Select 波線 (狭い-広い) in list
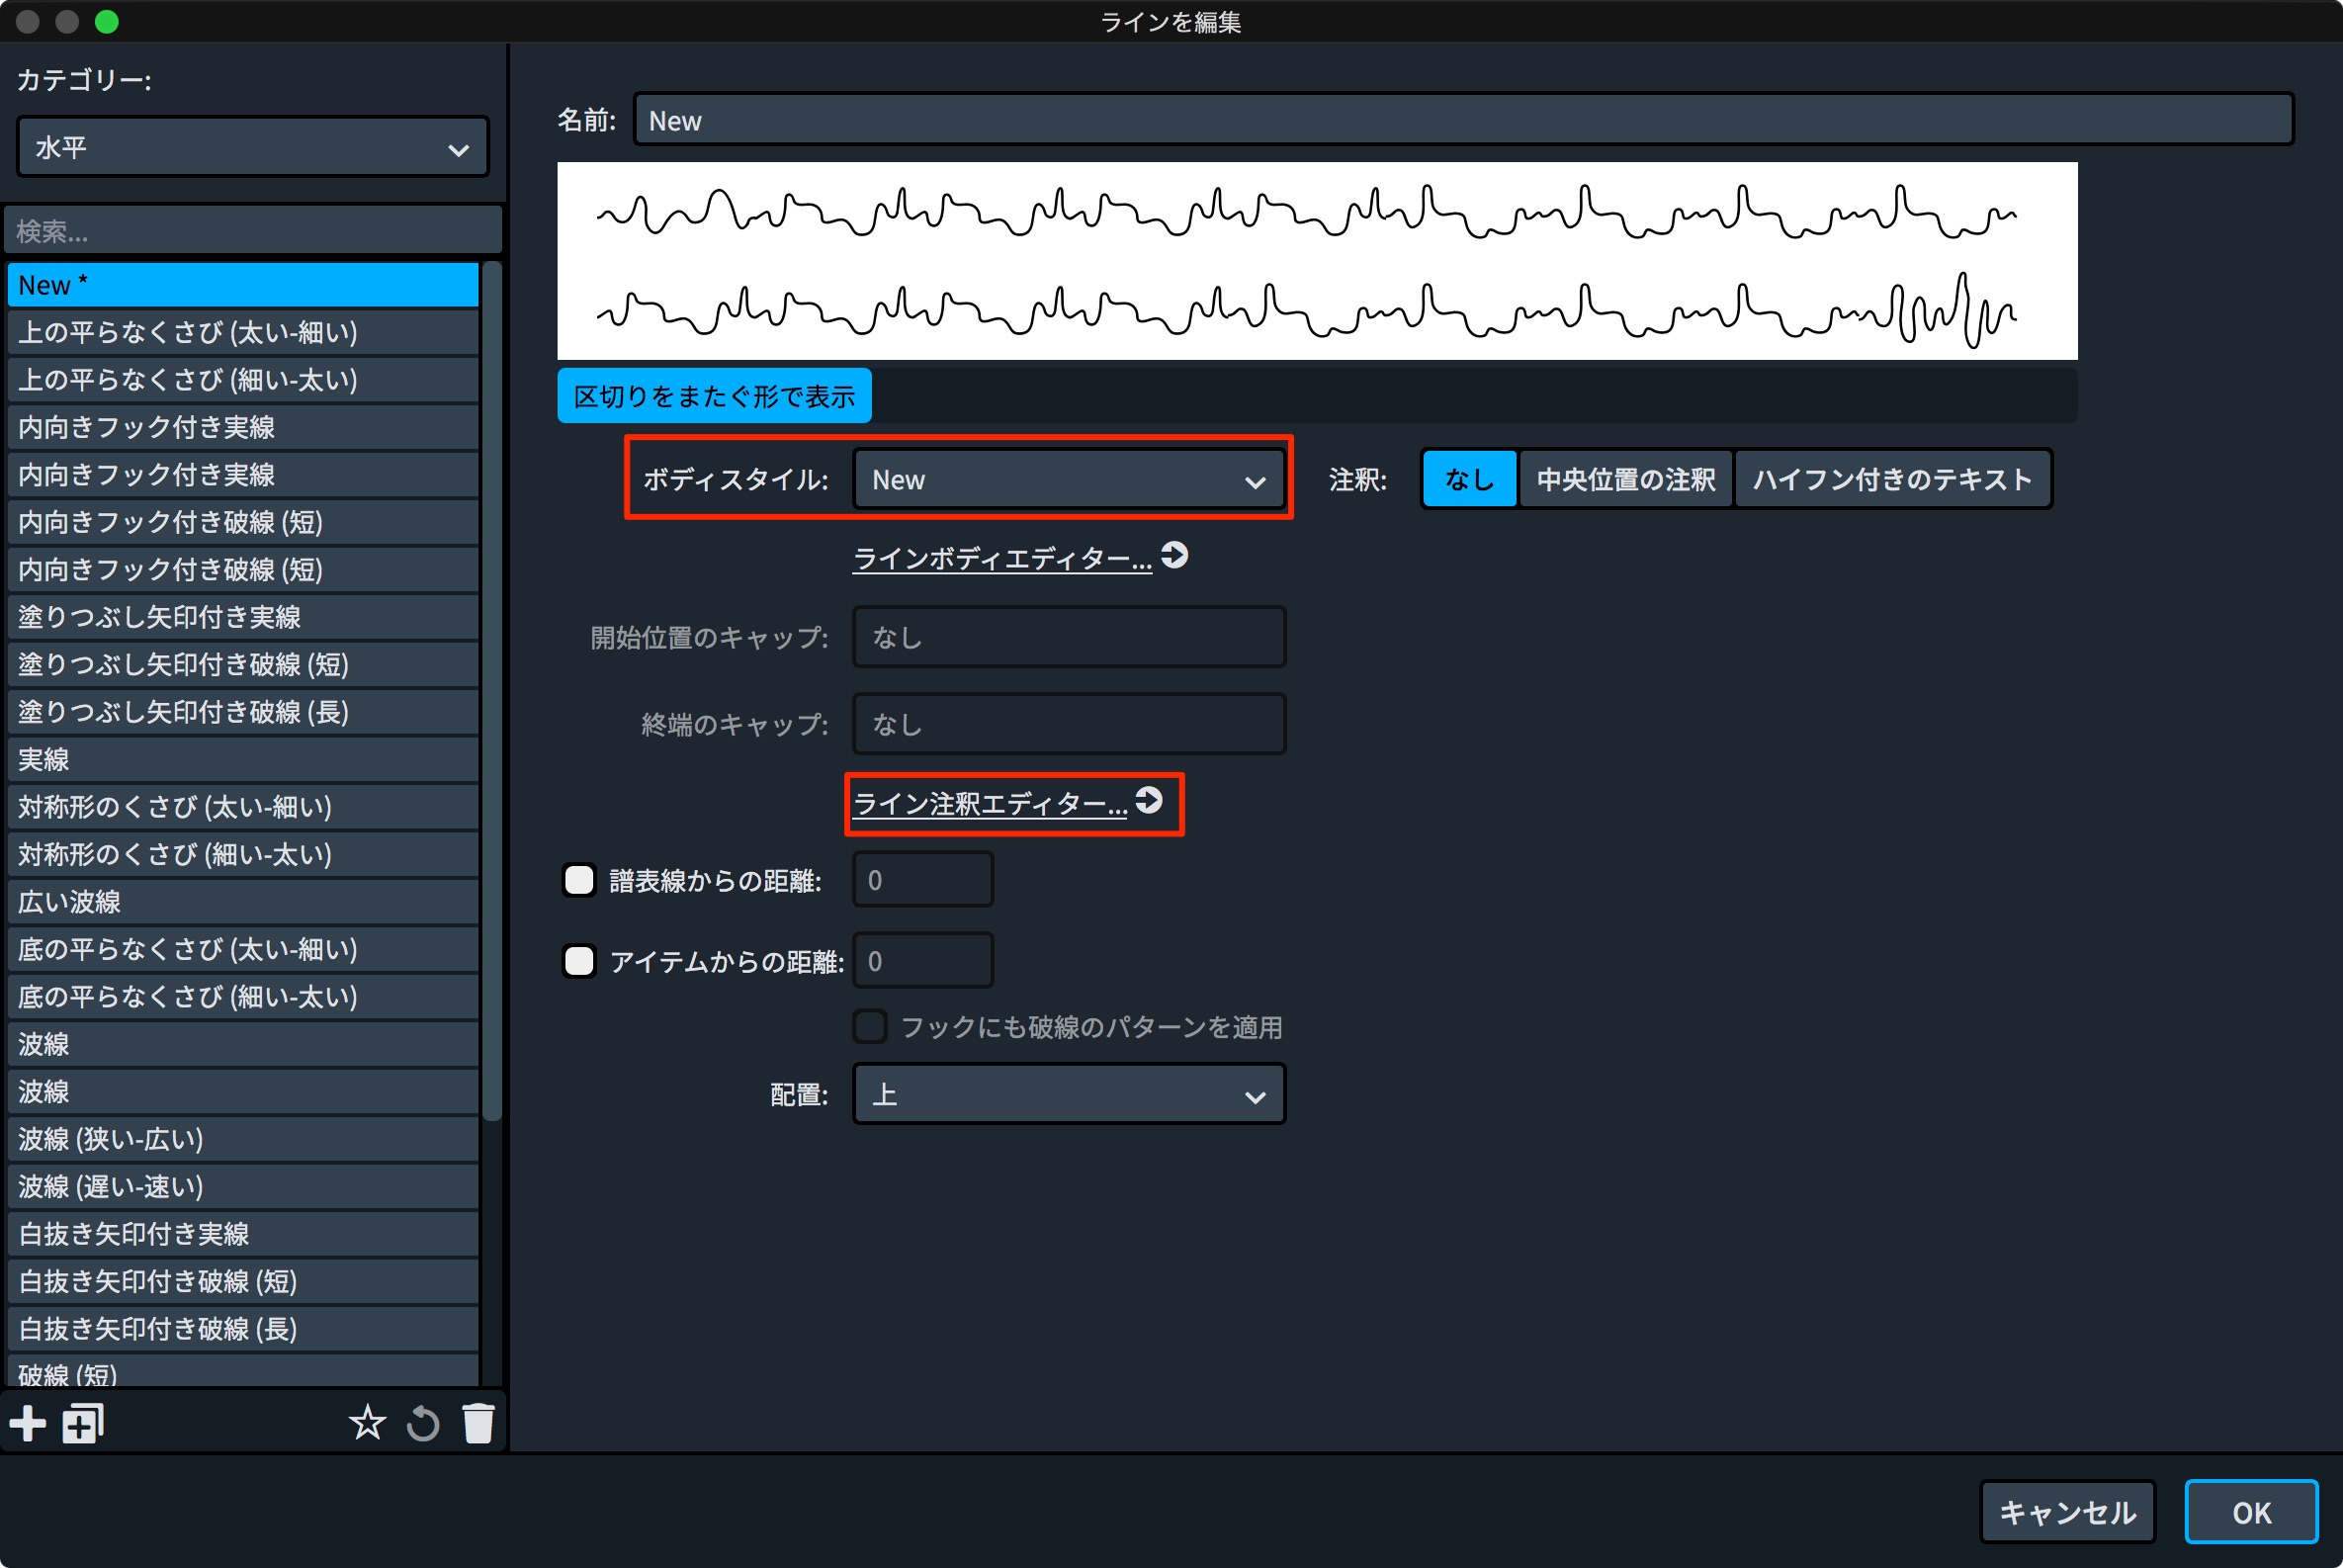The image size is (2343, 1568). (x=243, y=1140)
